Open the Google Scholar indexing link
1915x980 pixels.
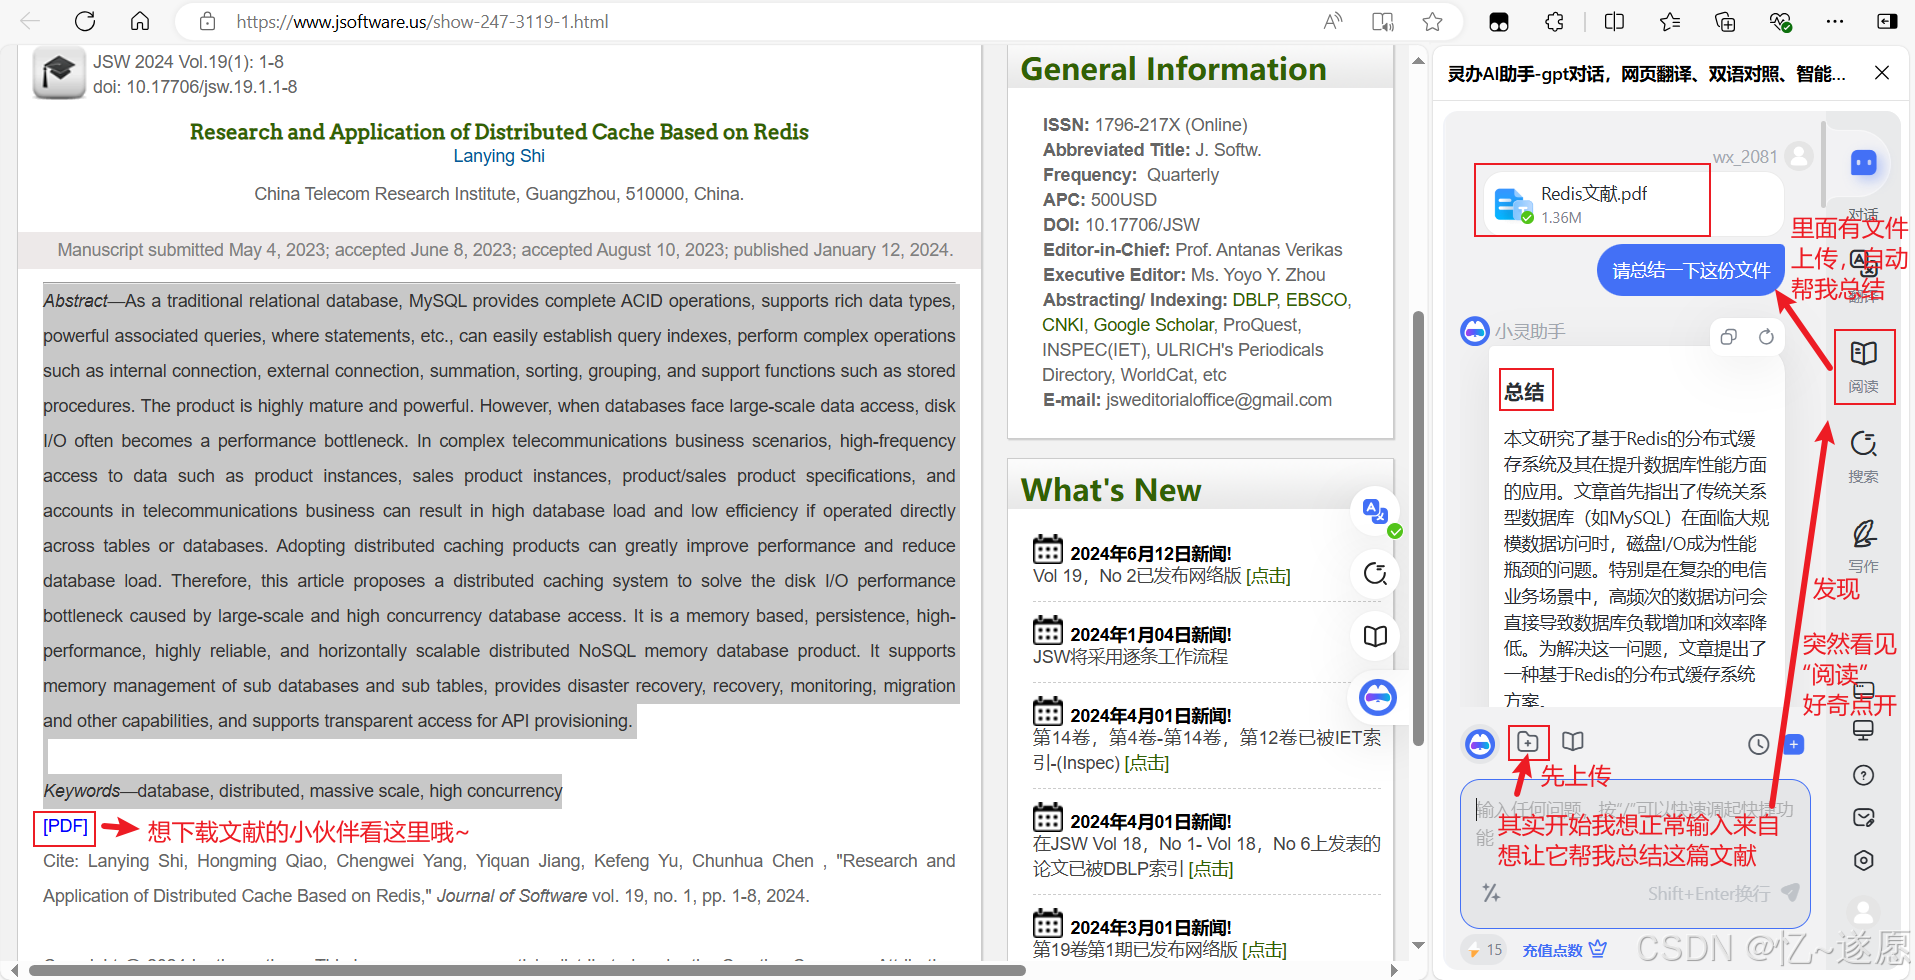pyautogui.click(x=1153, y=325)
